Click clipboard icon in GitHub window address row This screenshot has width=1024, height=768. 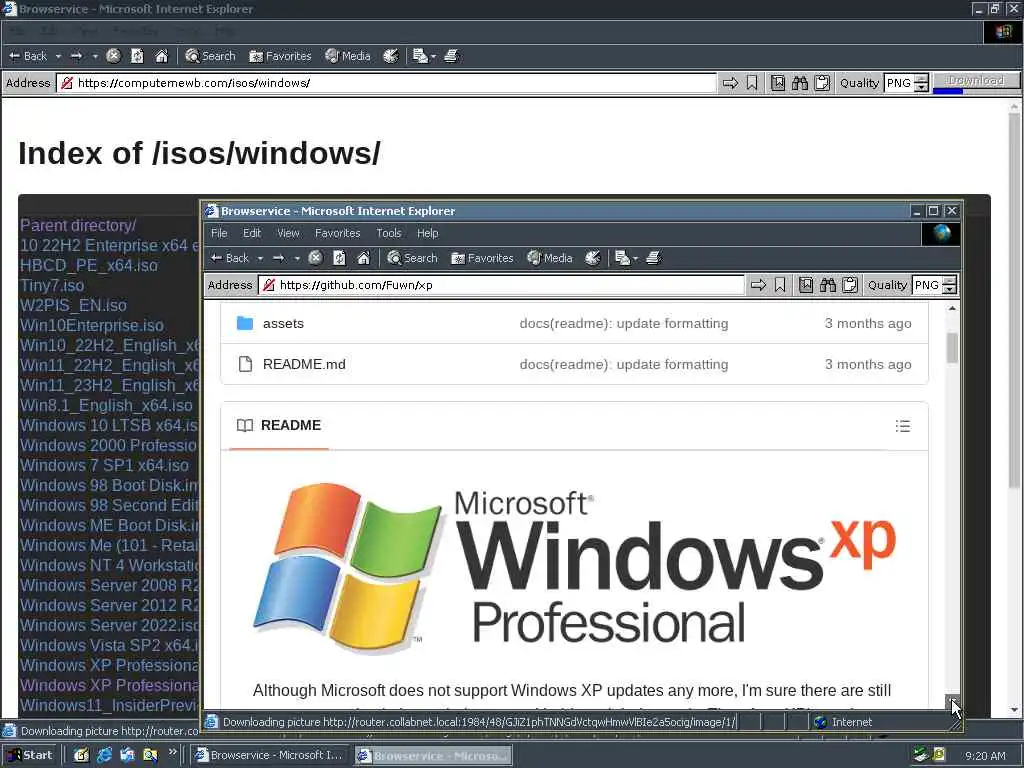(850, 285)
